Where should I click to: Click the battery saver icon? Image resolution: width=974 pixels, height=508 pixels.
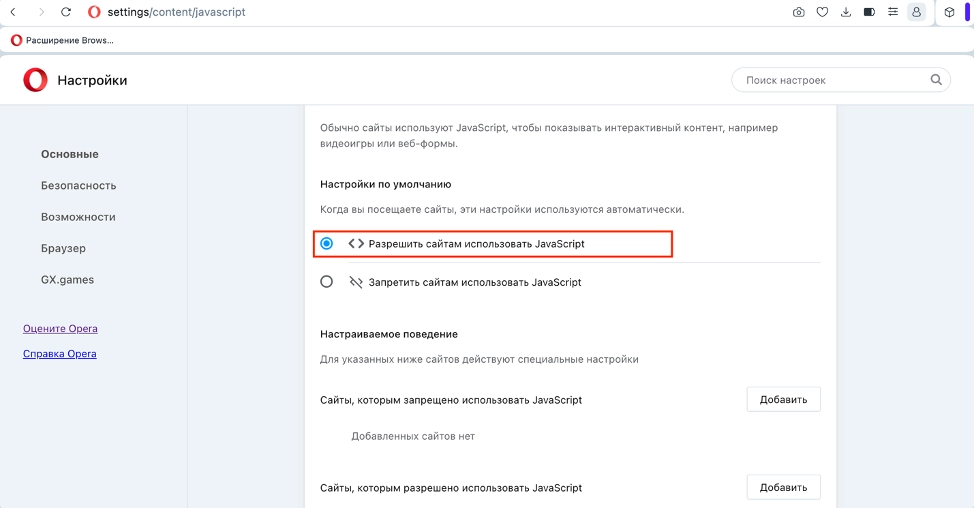(869, 12)
